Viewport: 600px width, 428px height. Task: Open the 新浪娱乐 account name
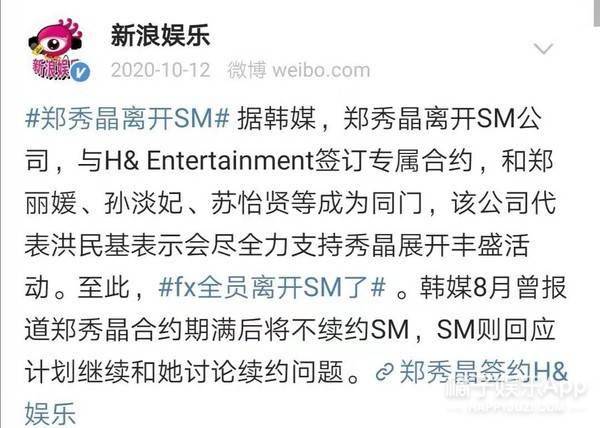pos(160,35)
